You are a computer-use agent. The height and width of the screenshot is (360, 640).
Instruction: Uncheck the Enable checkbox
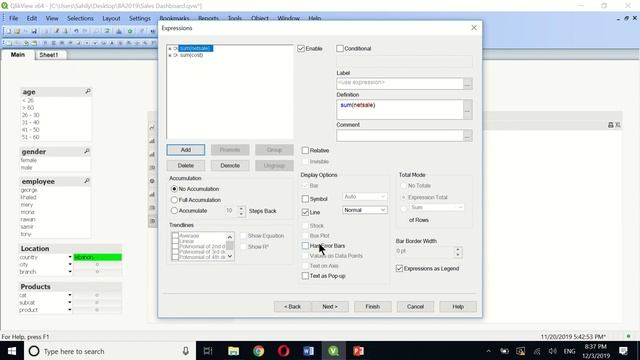pyautogui.click(x=301, y=49)
